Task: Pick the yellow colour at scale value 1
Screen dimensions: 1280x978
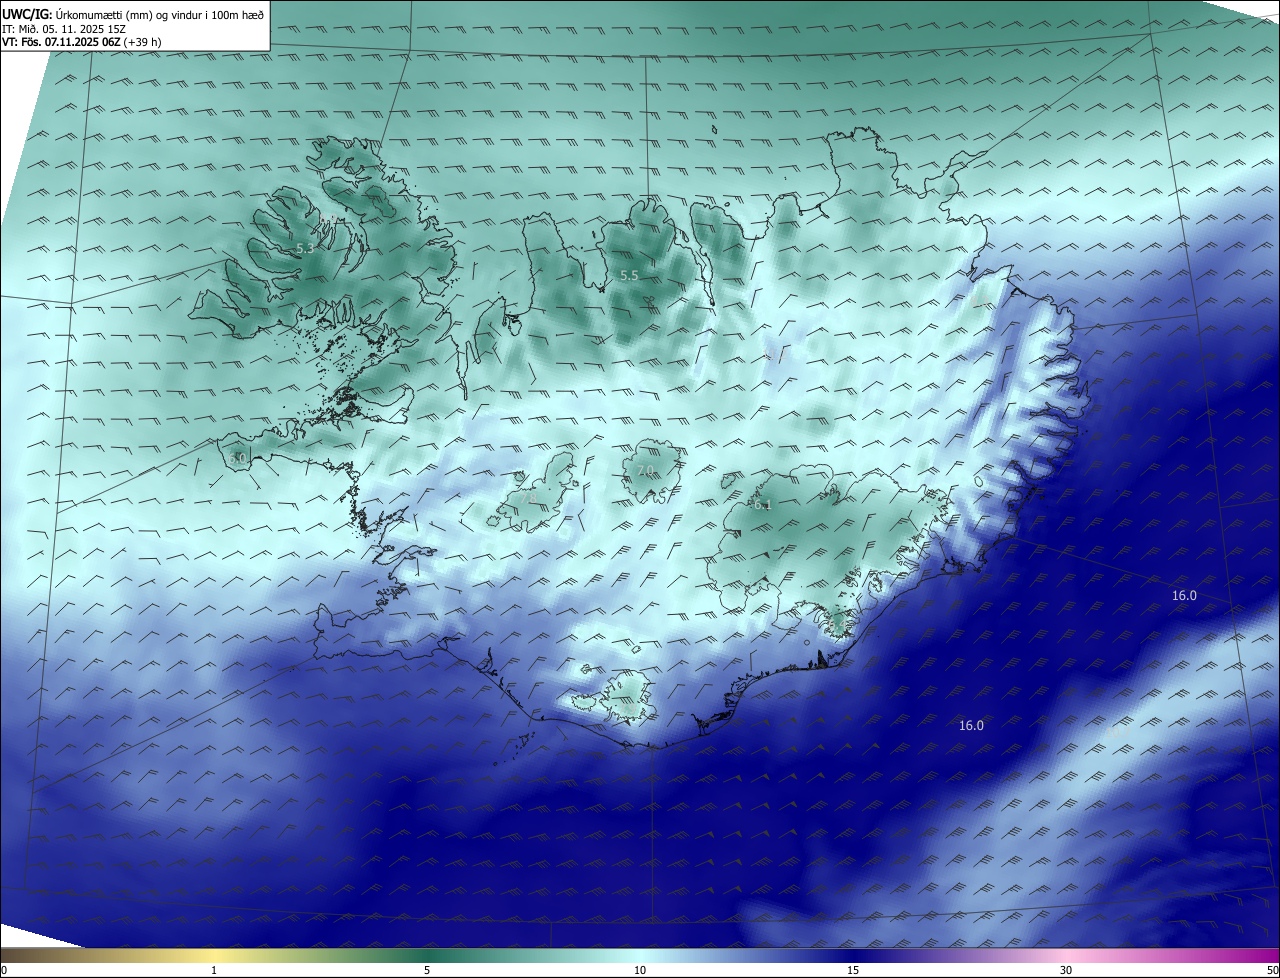Action: point(214,955)
